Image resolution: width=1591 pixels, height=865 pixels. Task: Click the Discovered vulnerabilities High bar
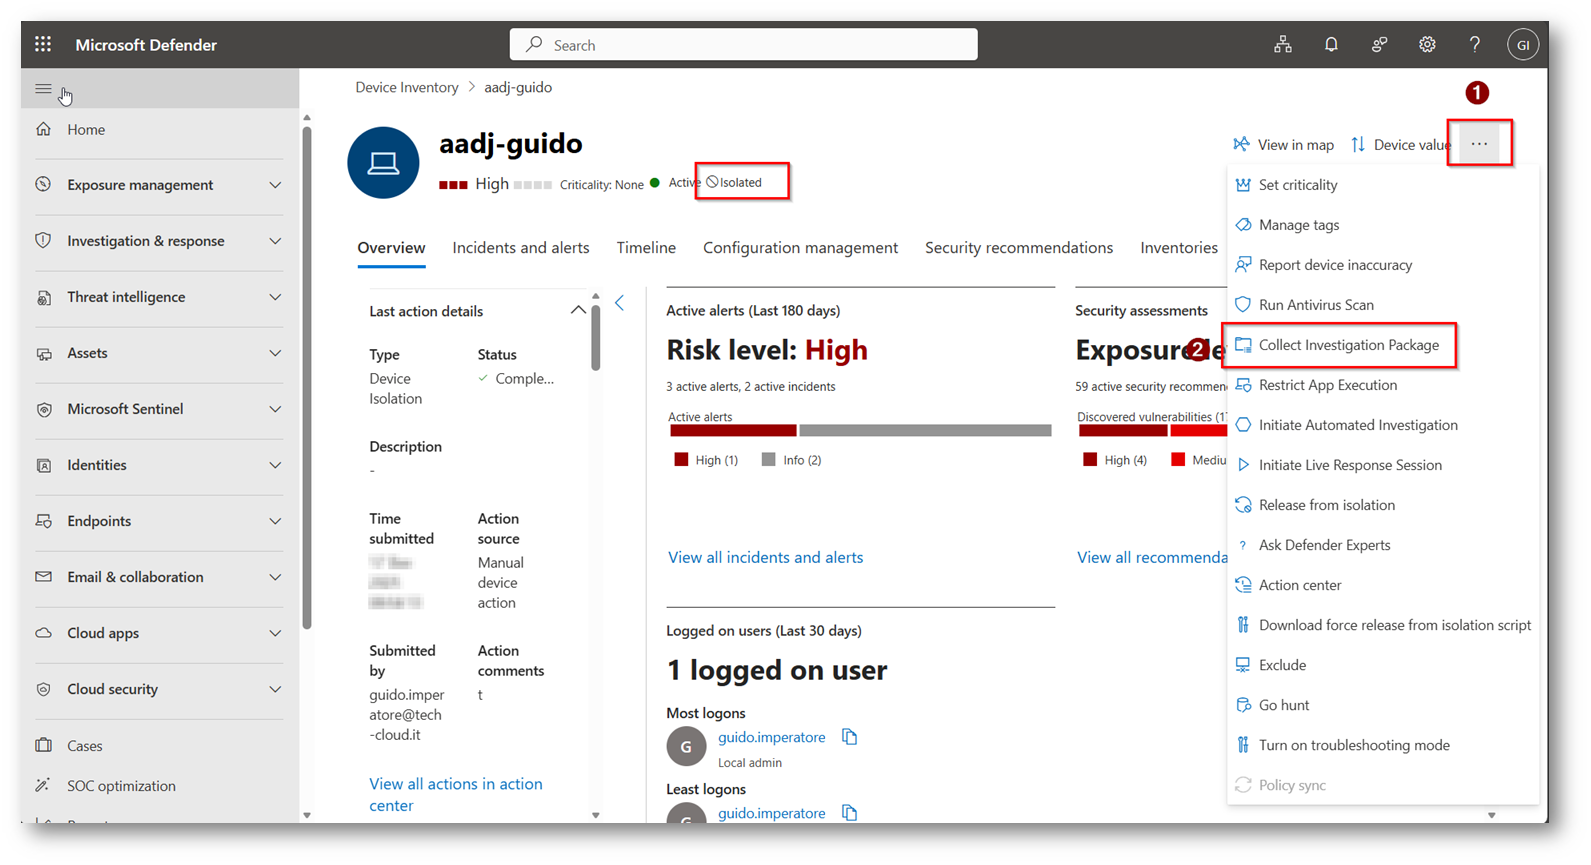1123,431
